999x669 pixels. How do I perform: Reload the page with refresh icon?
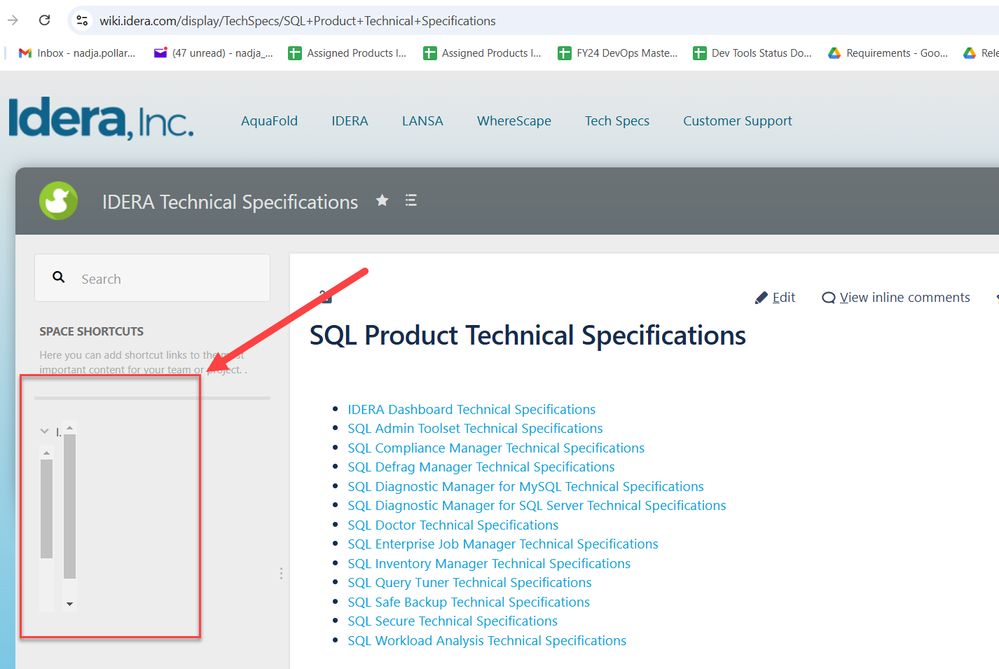pos(45,20)
